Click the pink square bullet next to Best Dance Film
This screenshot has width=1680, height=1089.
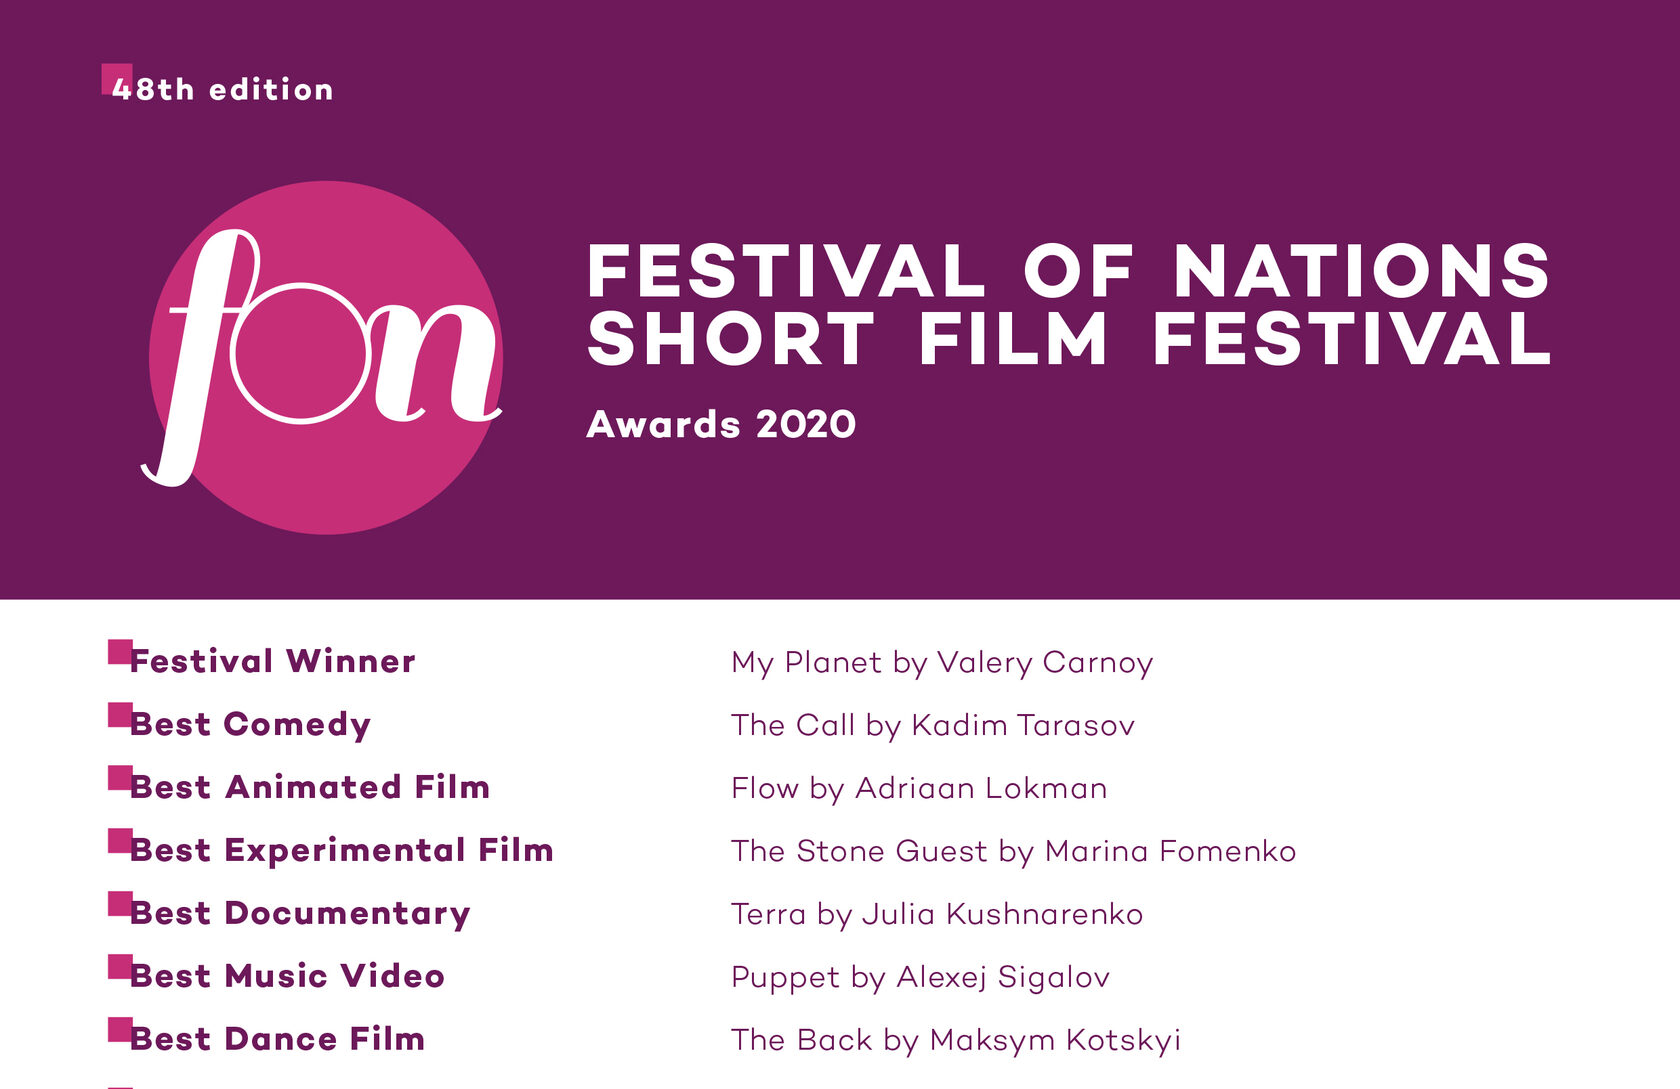[120, 1030]
